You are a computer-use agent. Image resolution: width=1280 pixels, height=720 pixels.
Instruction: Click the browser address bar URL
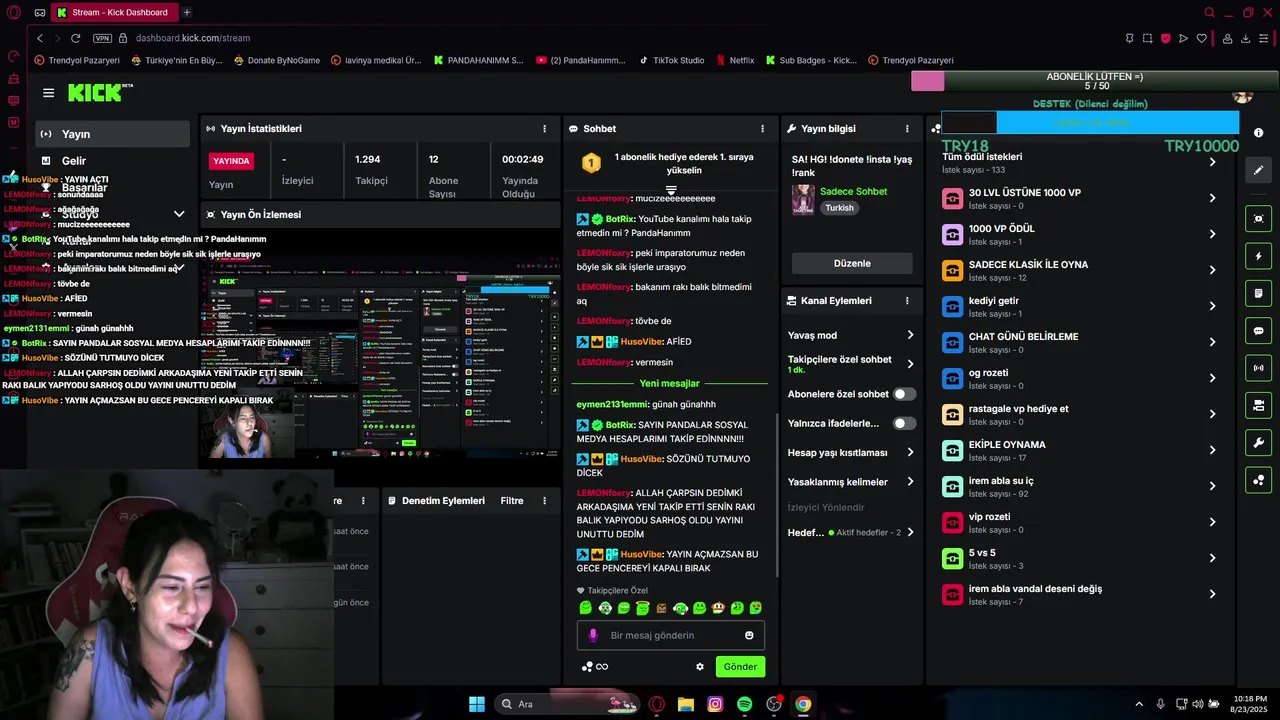(x=193, y=38)
